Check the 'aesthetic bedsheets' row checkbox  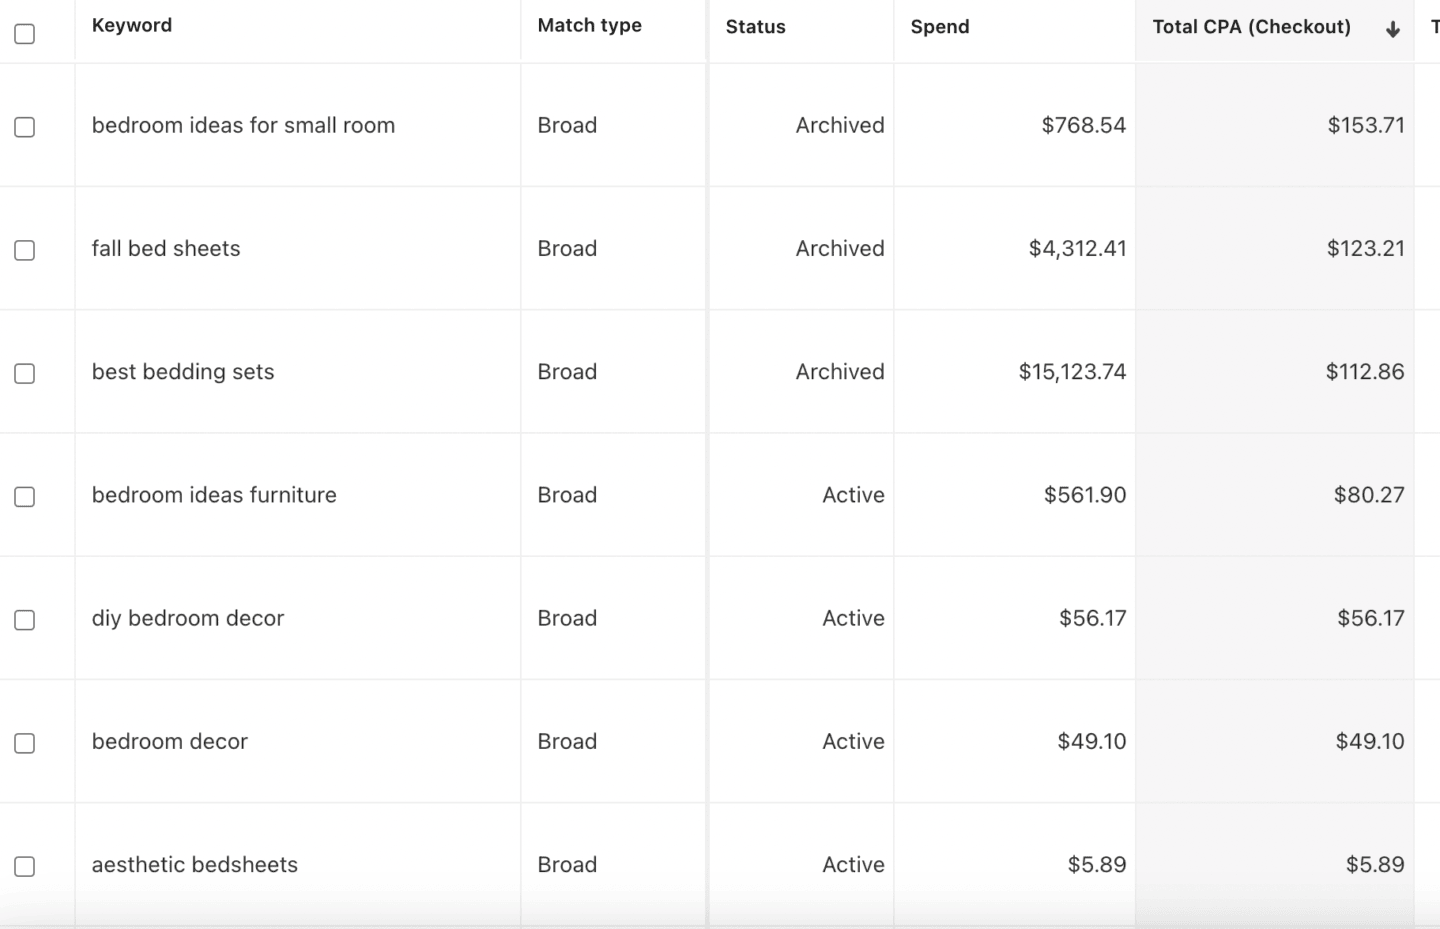[25, 866]
